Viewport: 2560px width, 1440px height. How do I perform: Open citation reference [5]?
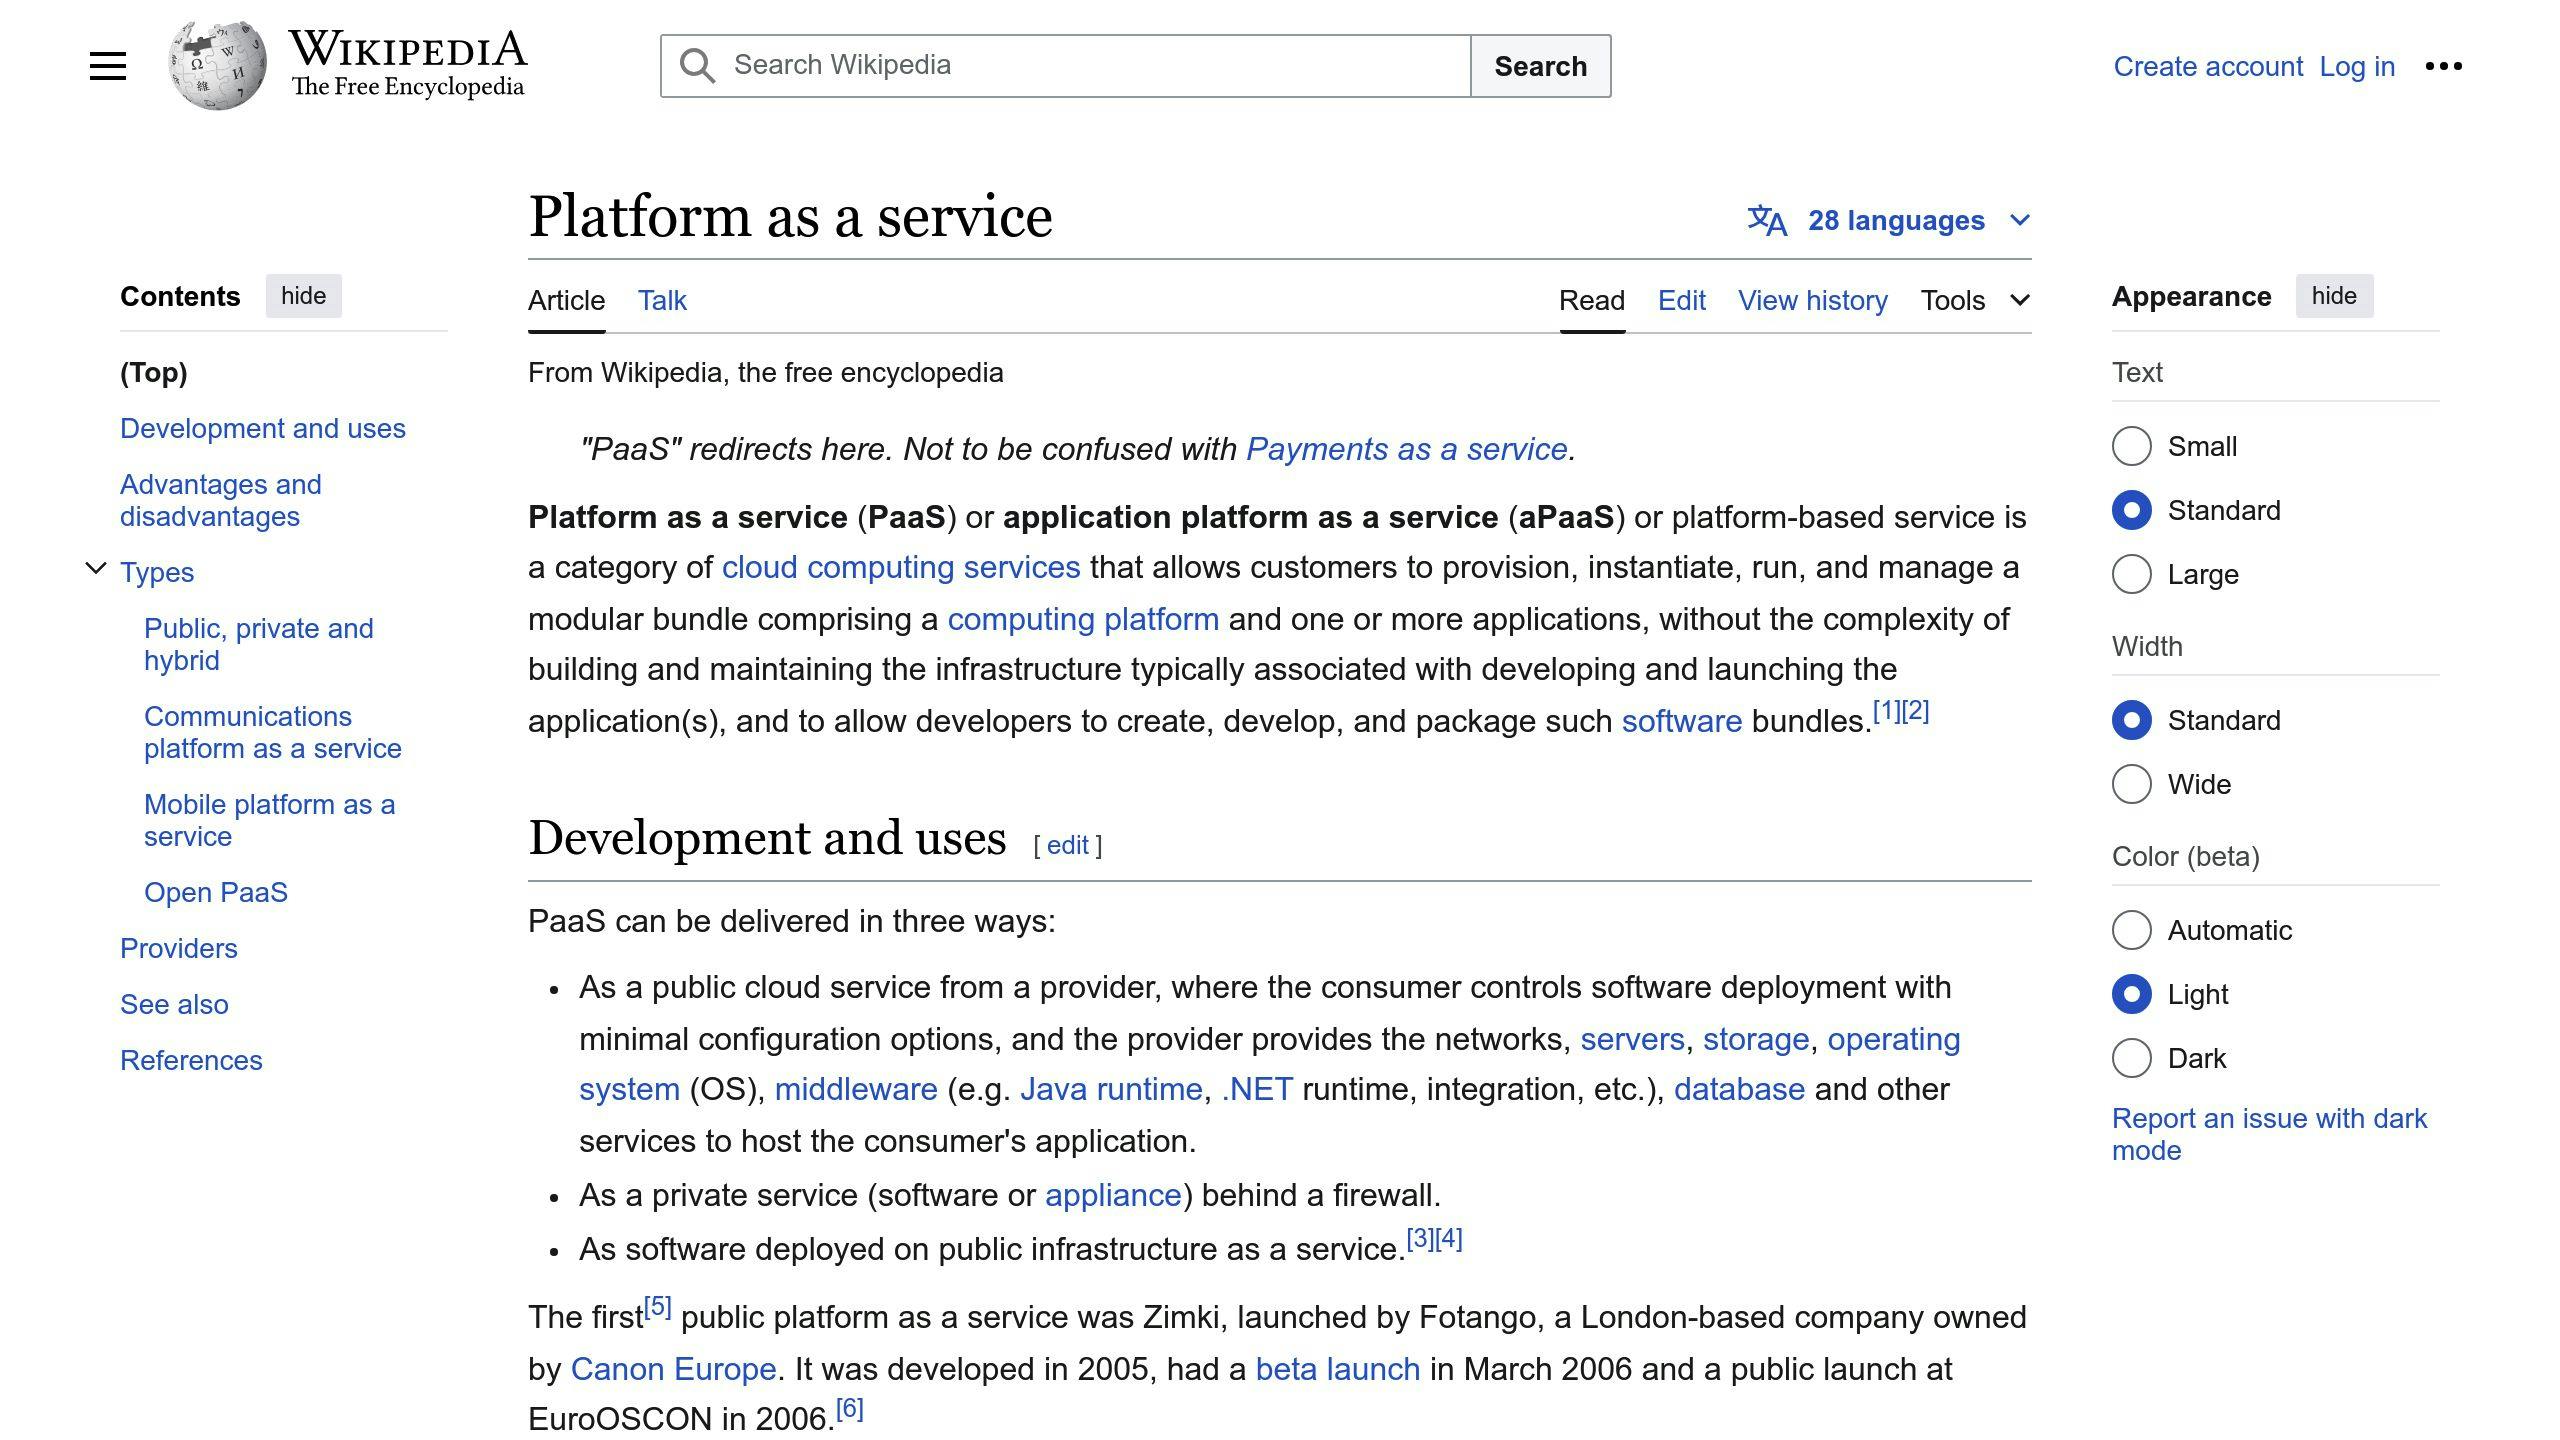click(657, 1307)
